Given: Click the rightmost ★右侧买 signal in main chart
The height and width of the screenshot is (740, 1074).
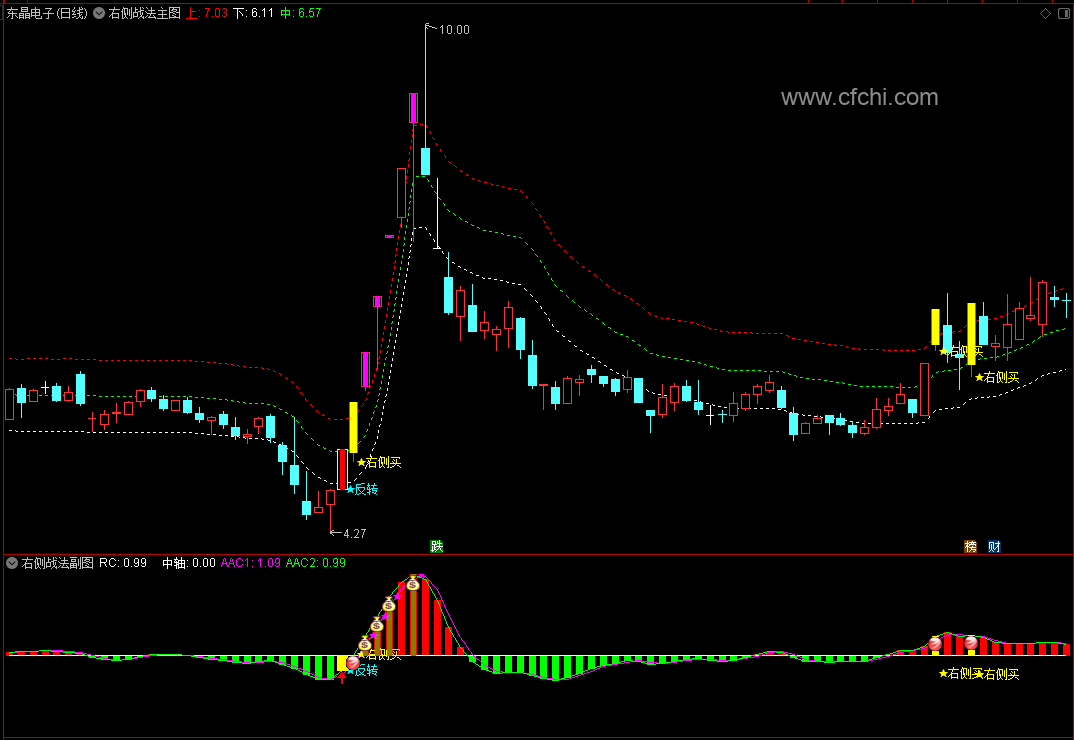Looking at the screenshot, I should click(997, 377).
